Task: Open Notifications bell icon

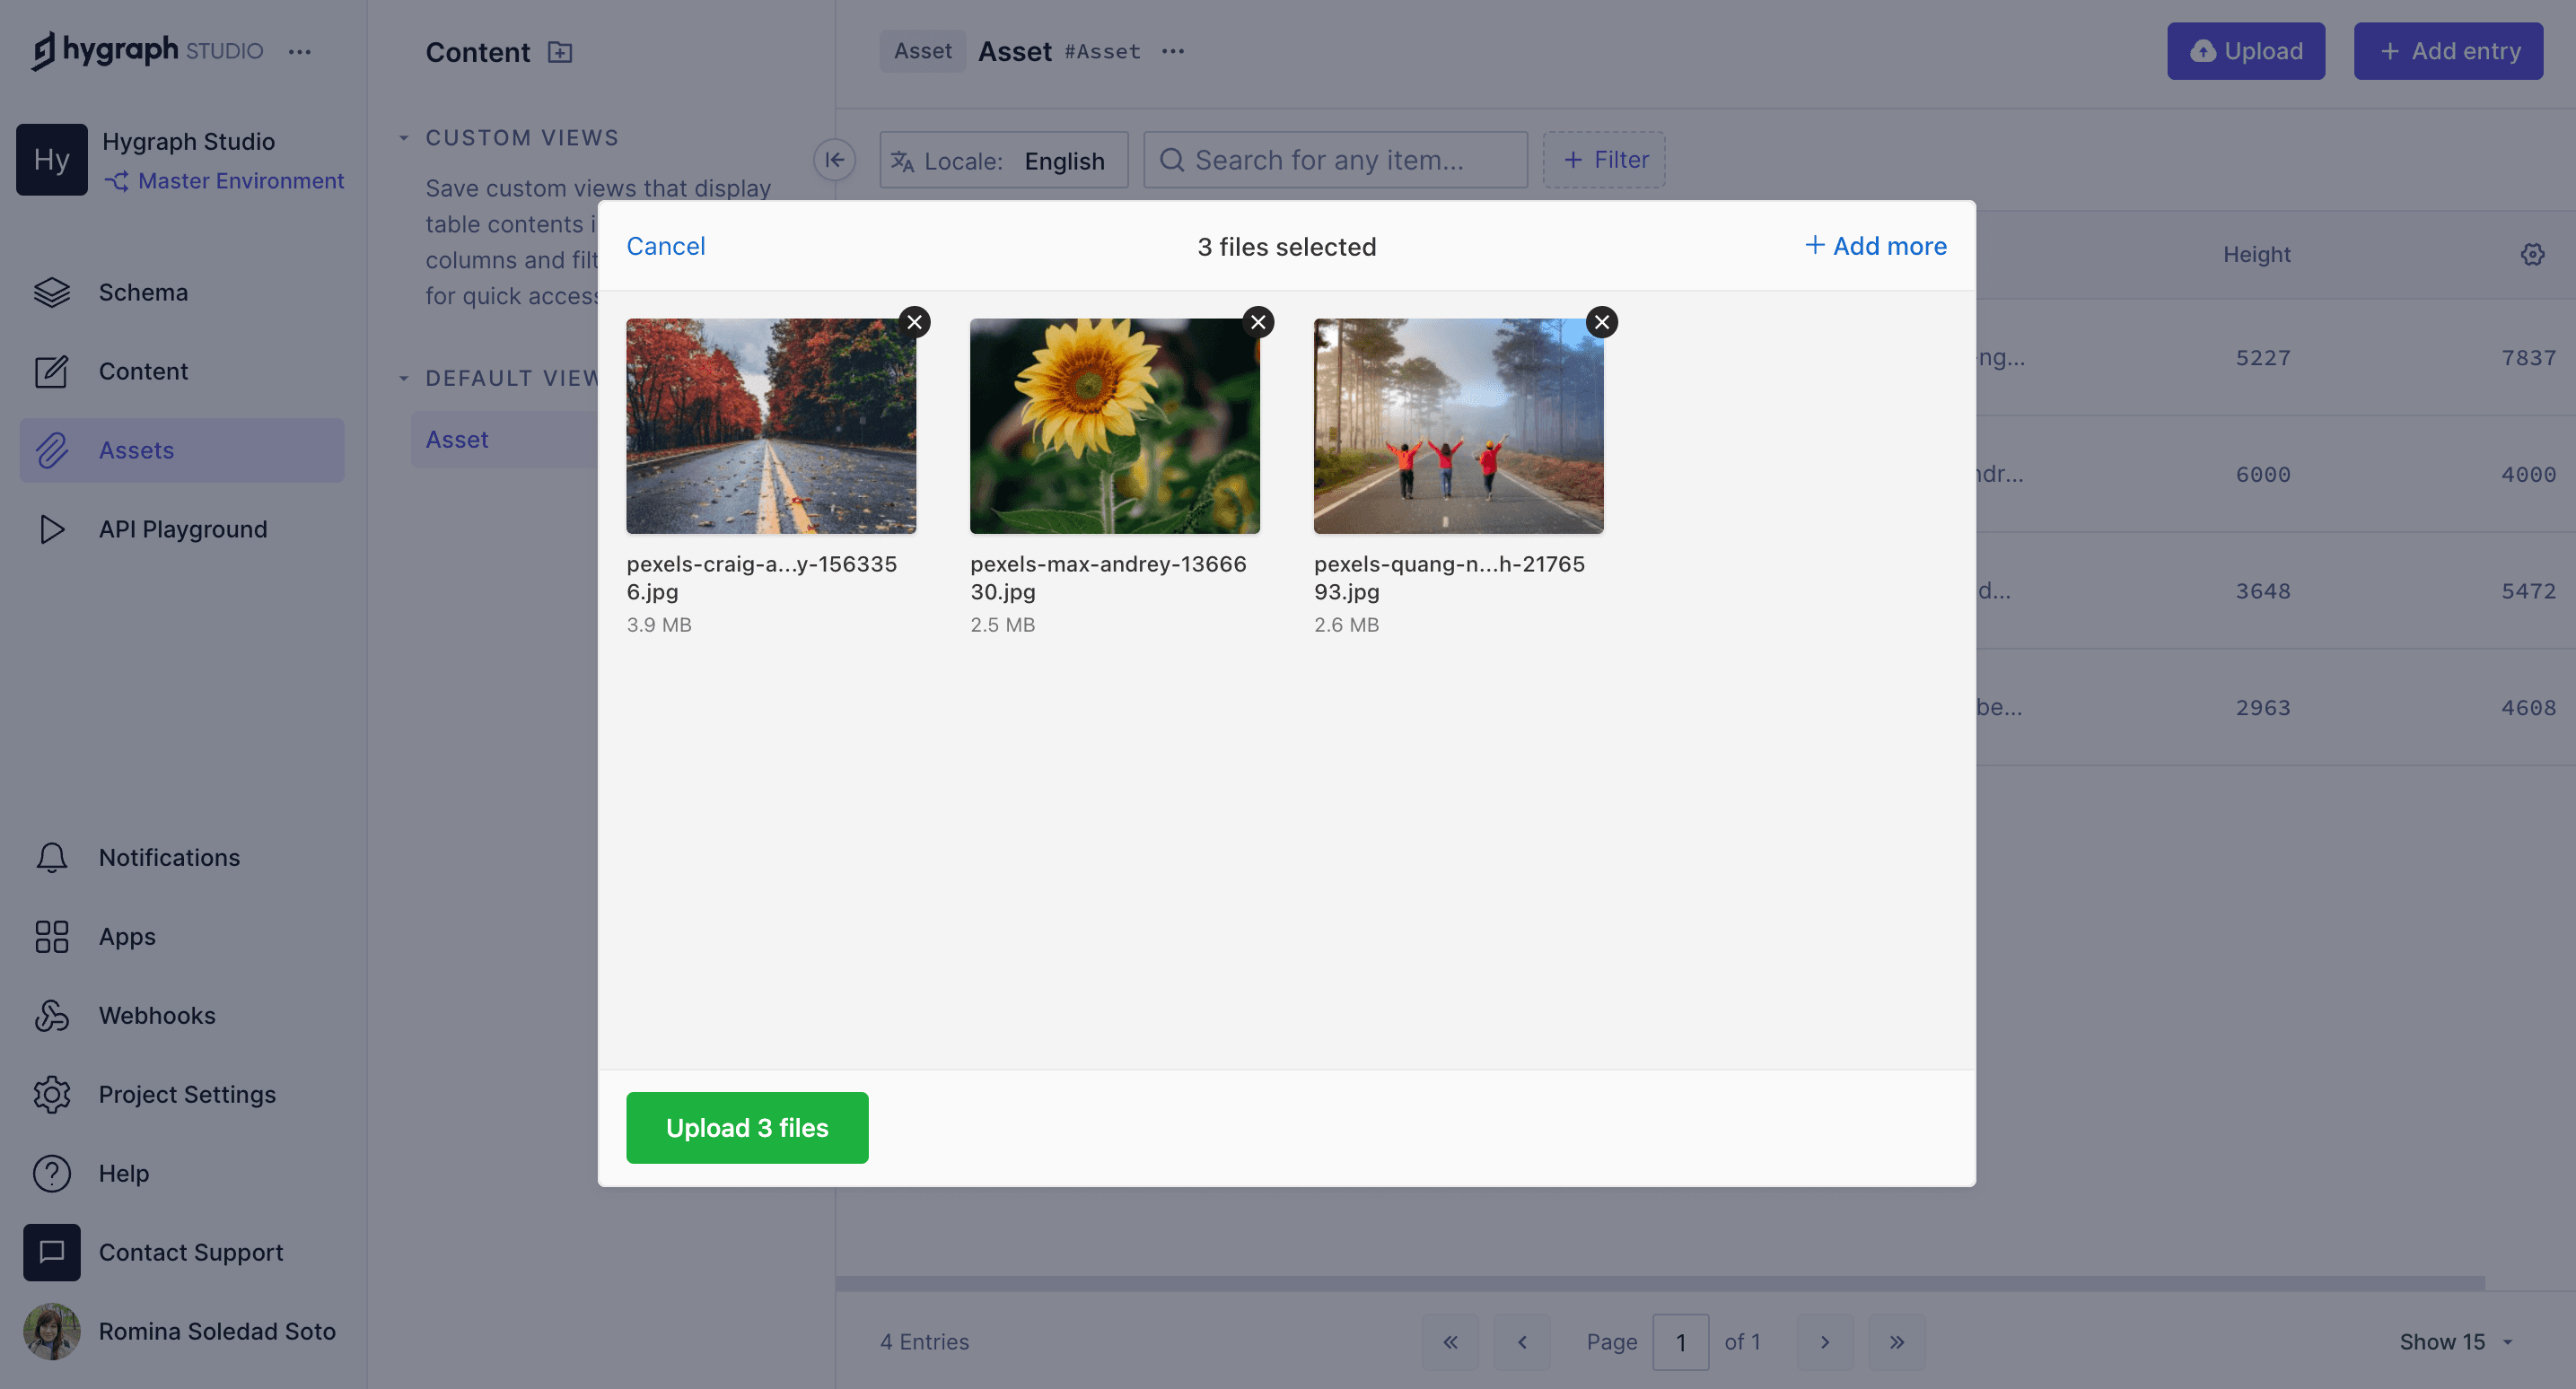Action: (x=52, y=858)
